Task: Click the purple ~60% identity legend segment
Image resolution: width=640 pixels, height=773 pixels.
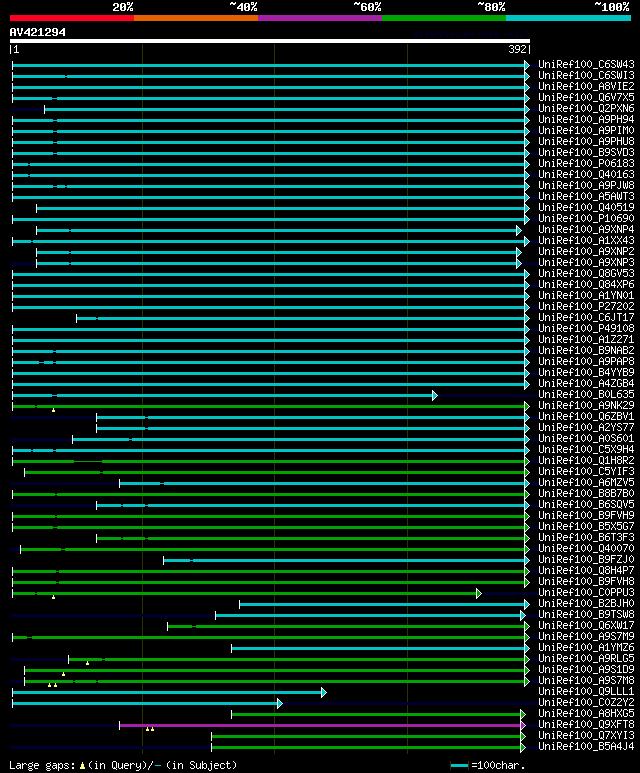Action: tap(320, 18)
